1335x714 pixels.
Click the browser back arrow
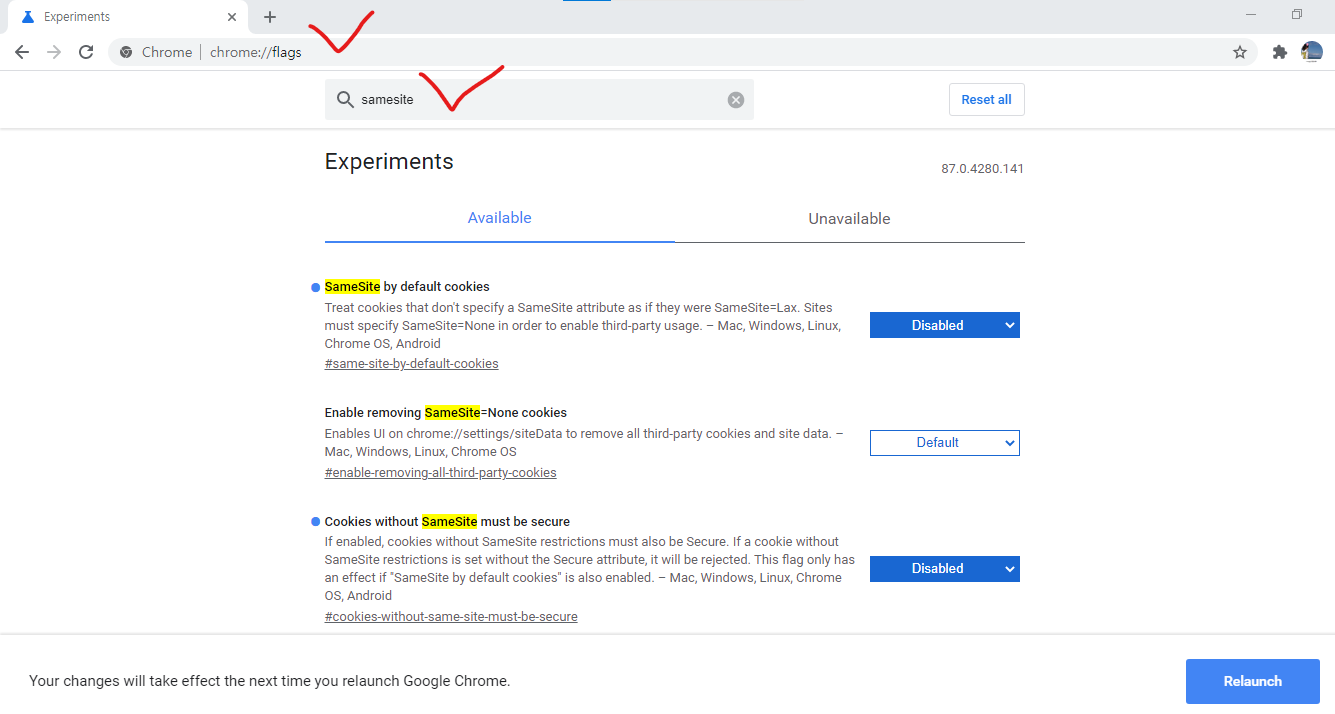pyautogui.click(x=22, y=52)
